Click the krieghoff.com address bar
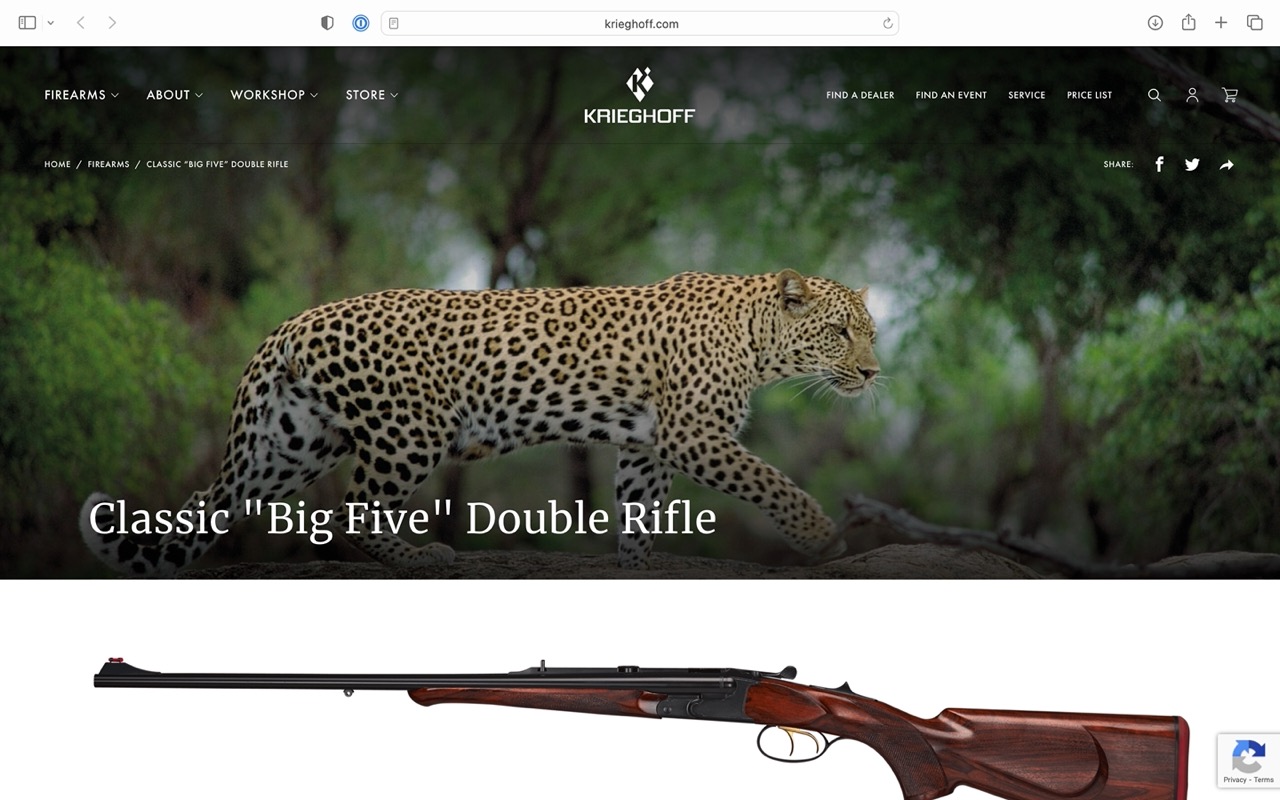1280x800 pixels. [640, 23]
